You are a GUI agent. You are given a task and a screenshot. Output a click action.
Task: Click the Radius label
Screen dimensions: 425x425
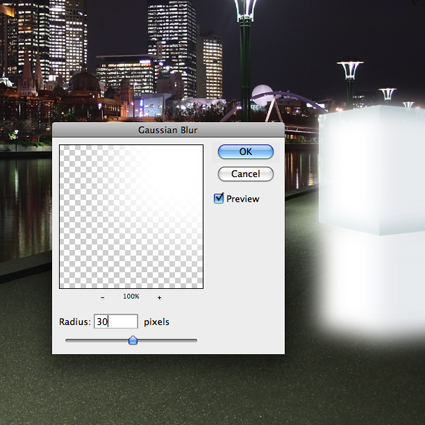point(75,322)
